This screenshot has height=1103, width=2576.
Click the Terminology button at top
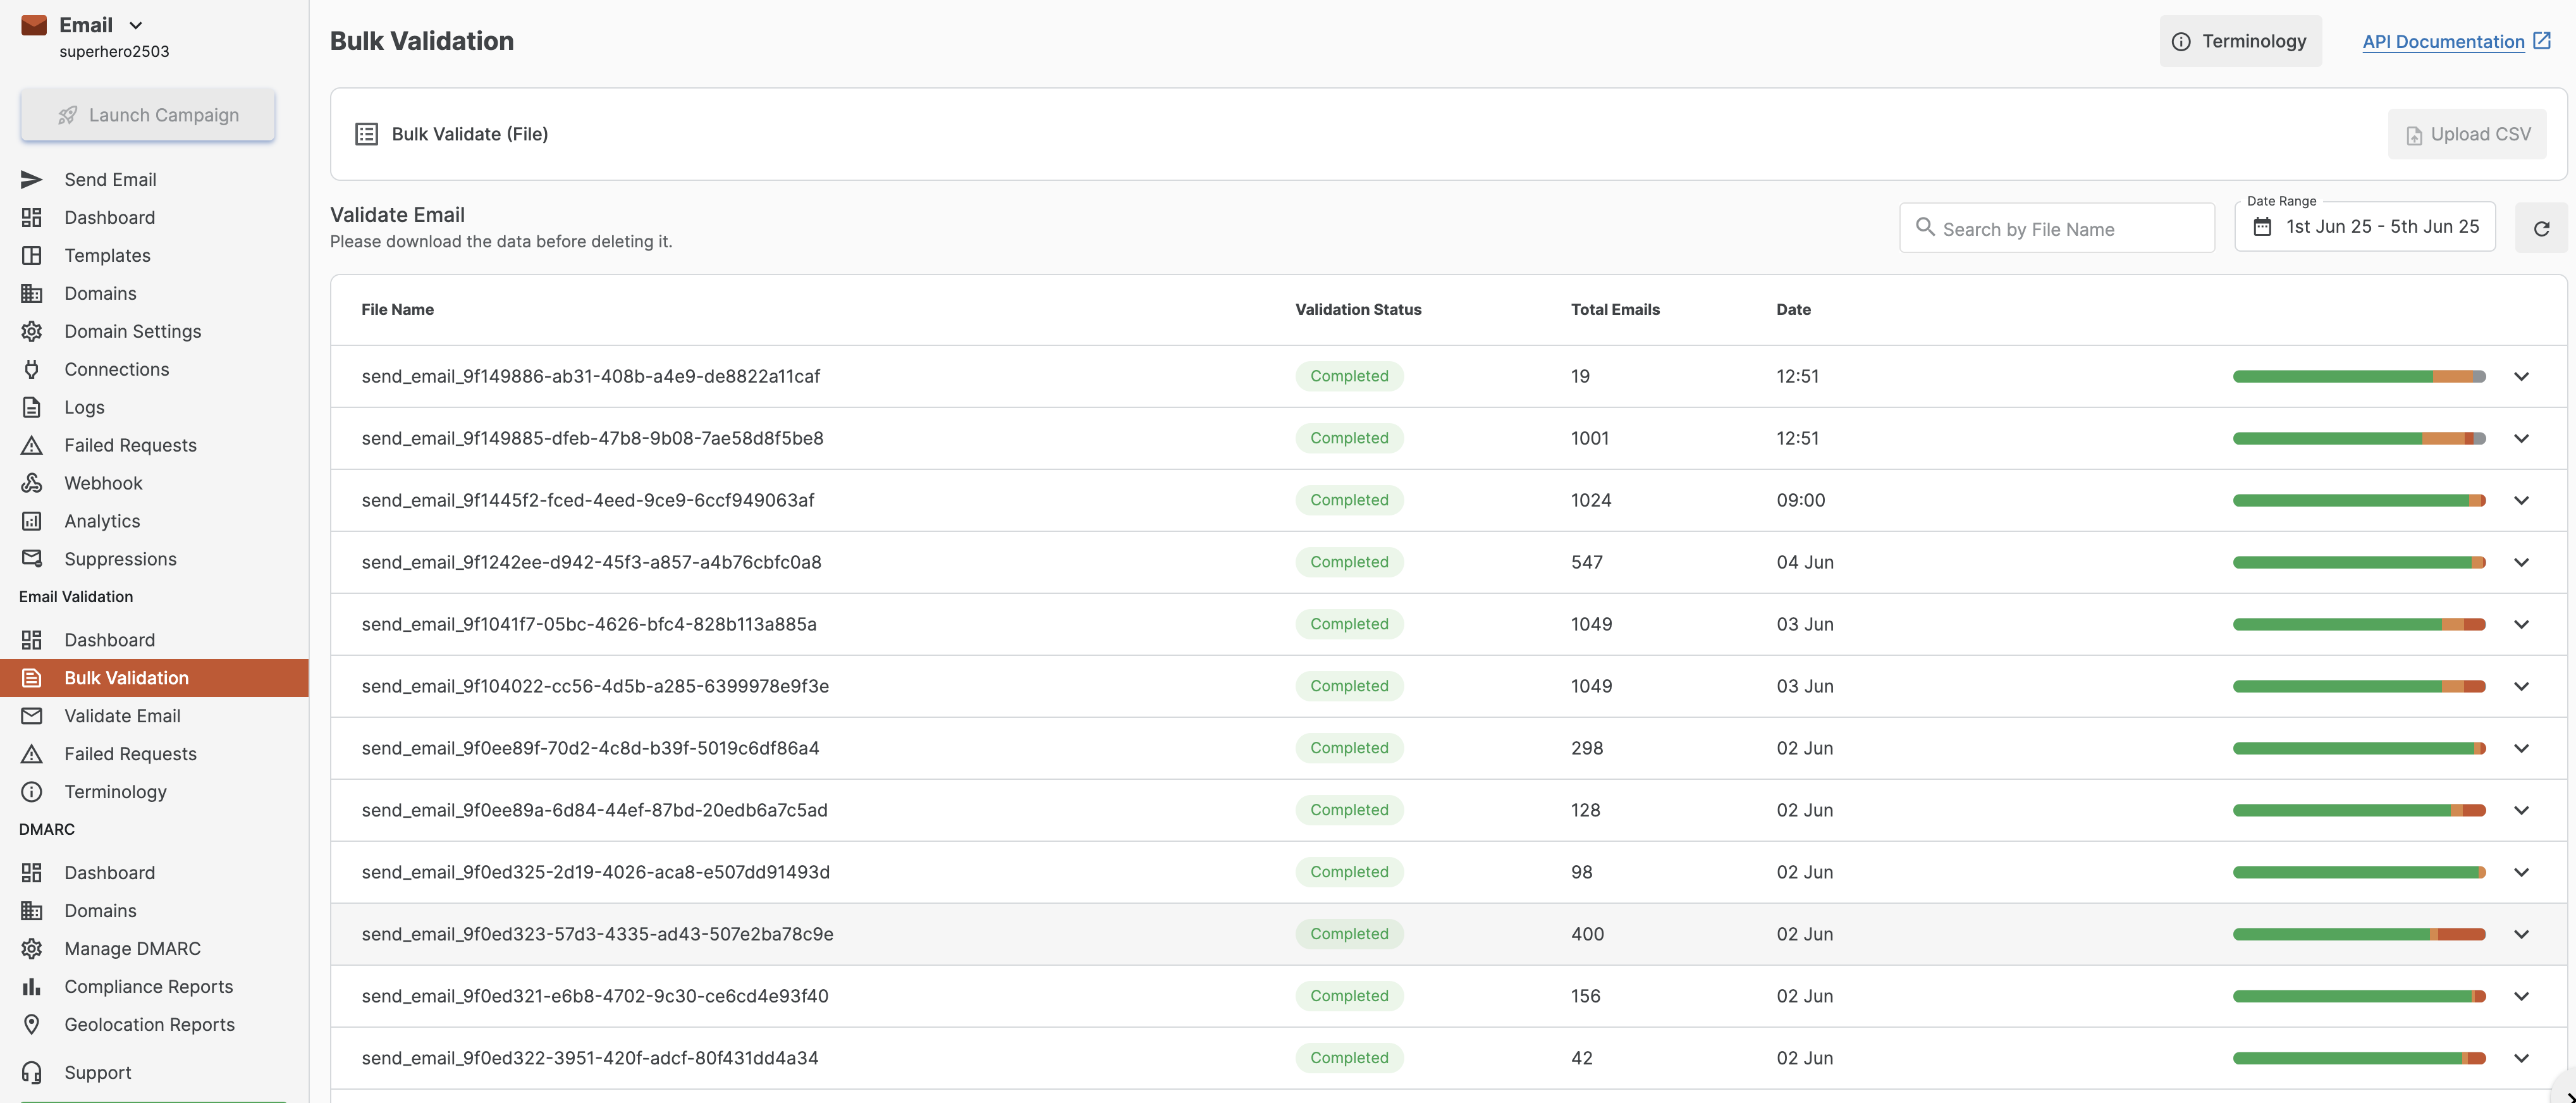2240,41
